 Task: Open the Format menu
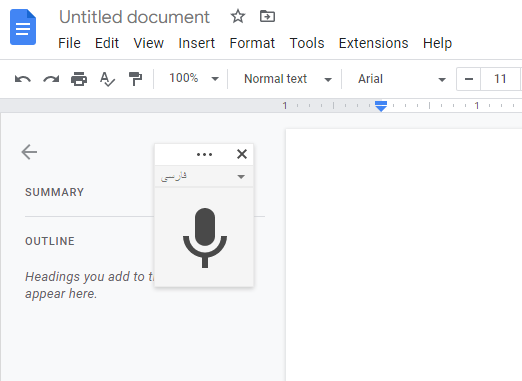[252, 43]
